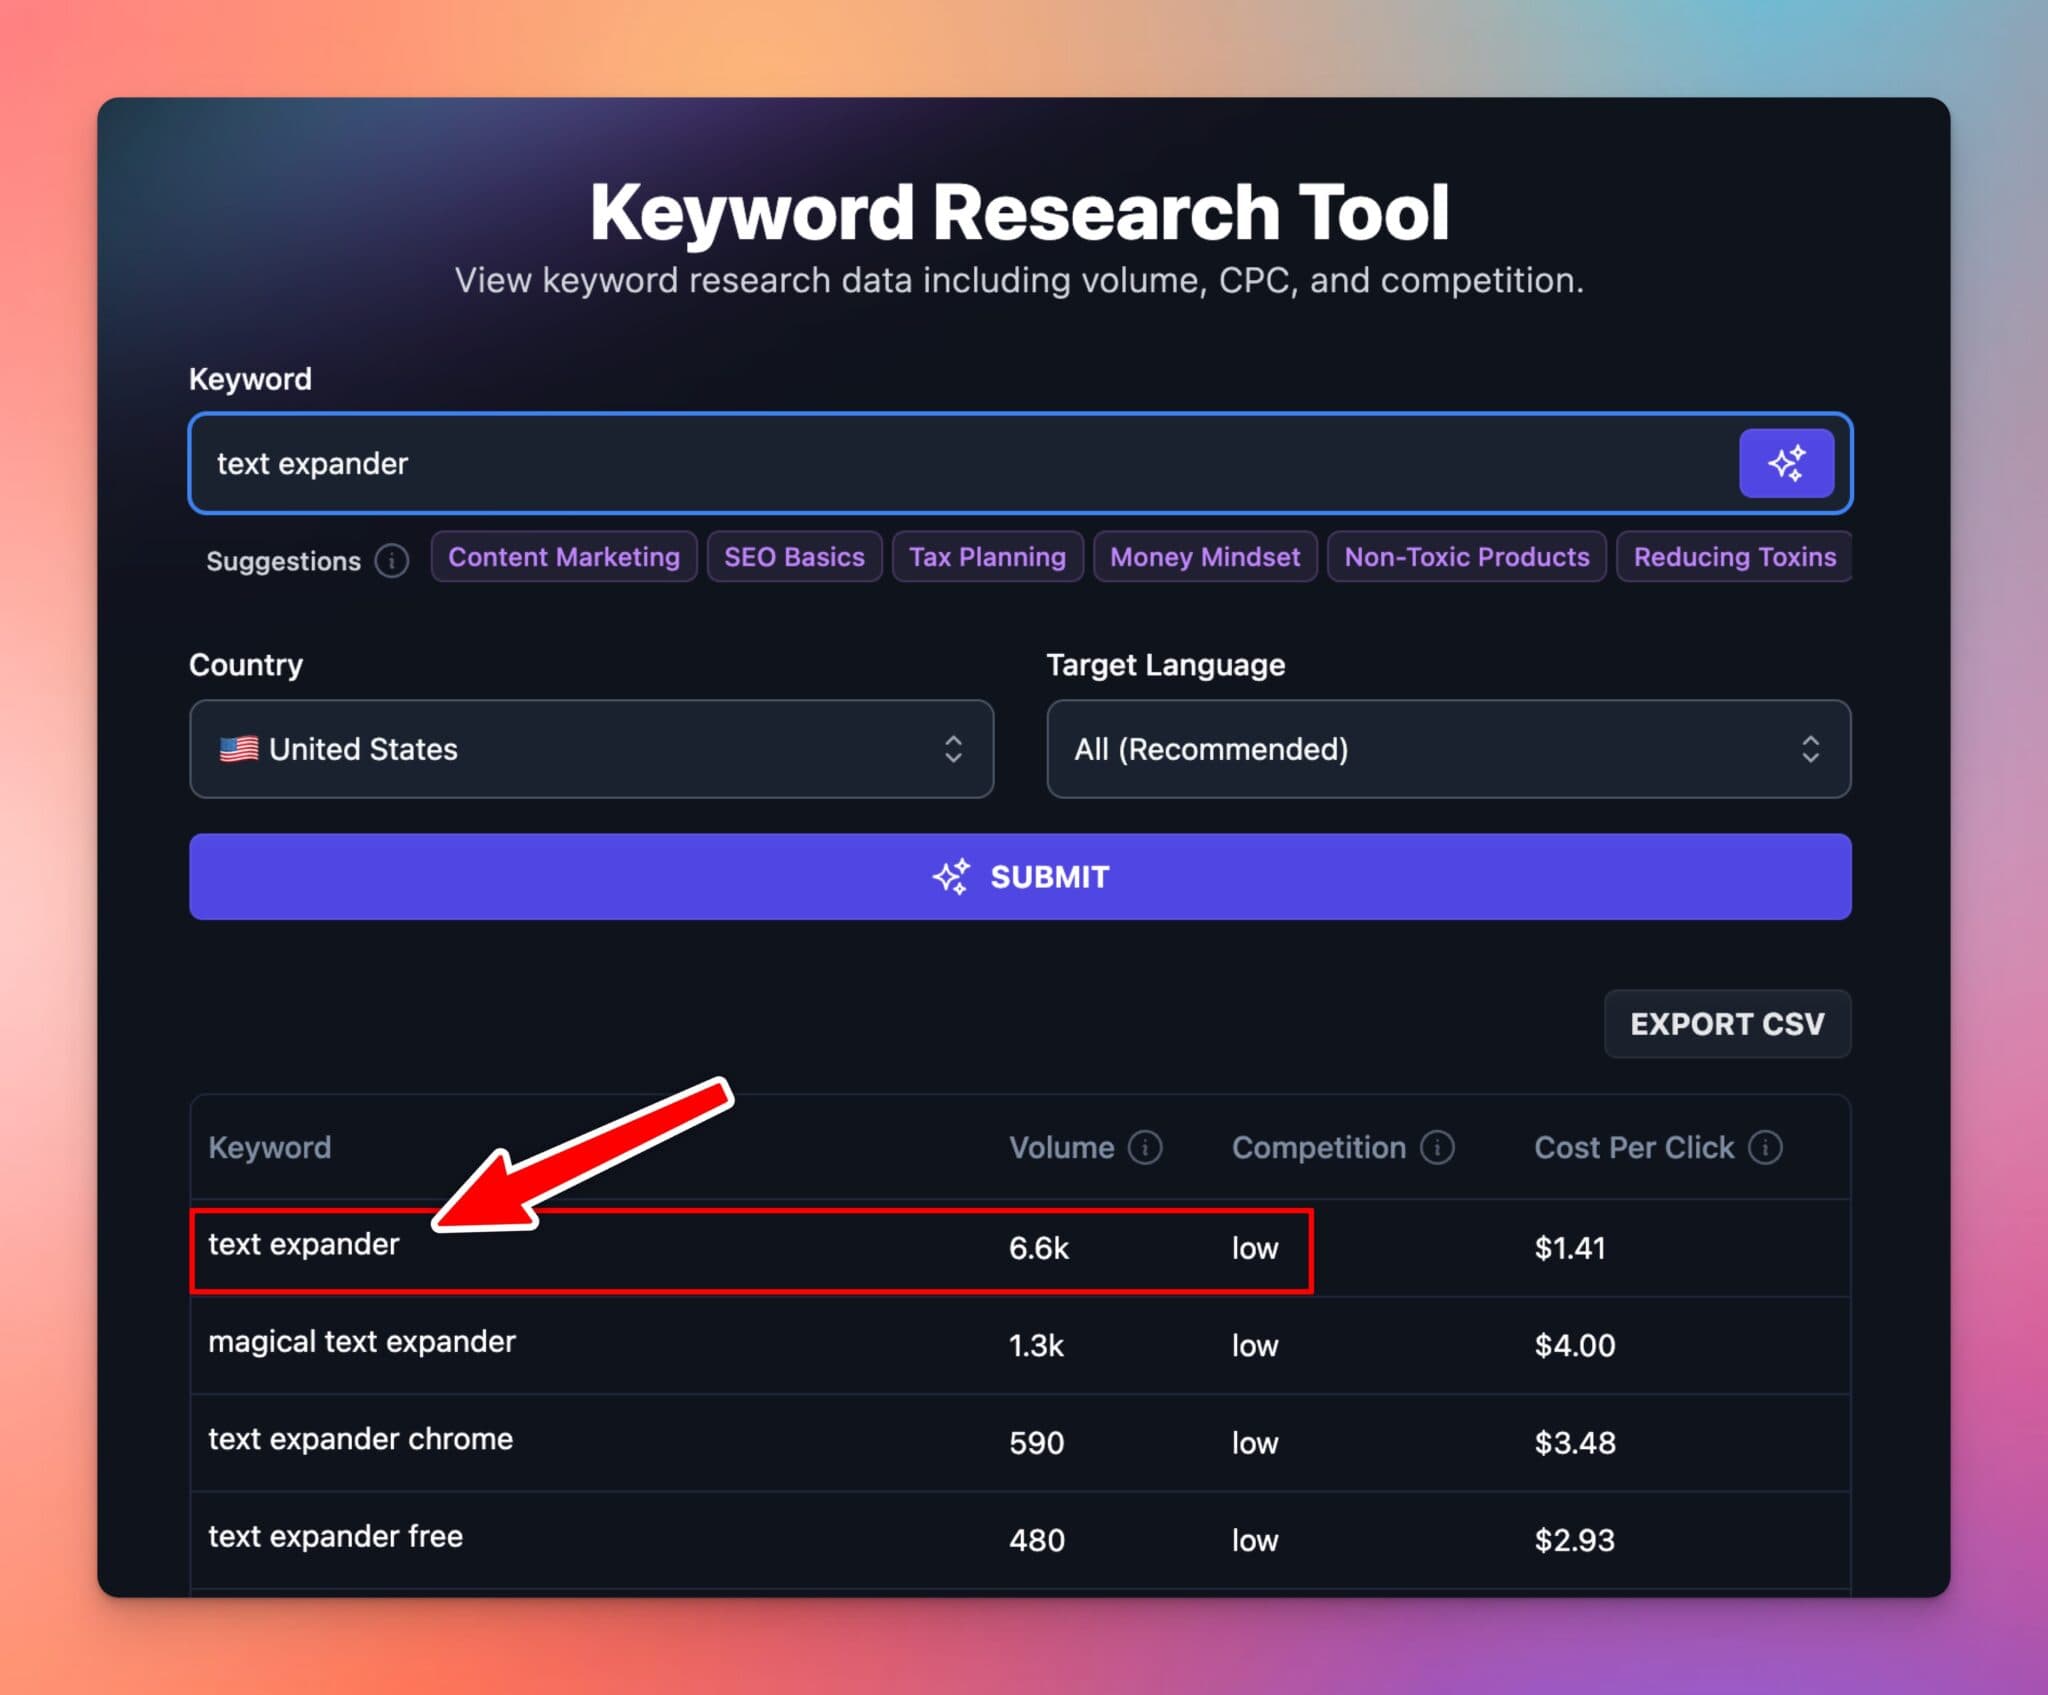Select the Non-Toxic Products suggestion
The width and height of the screenshot is (2048, 1695).
pyautogui.click(x=1466, y=557)
